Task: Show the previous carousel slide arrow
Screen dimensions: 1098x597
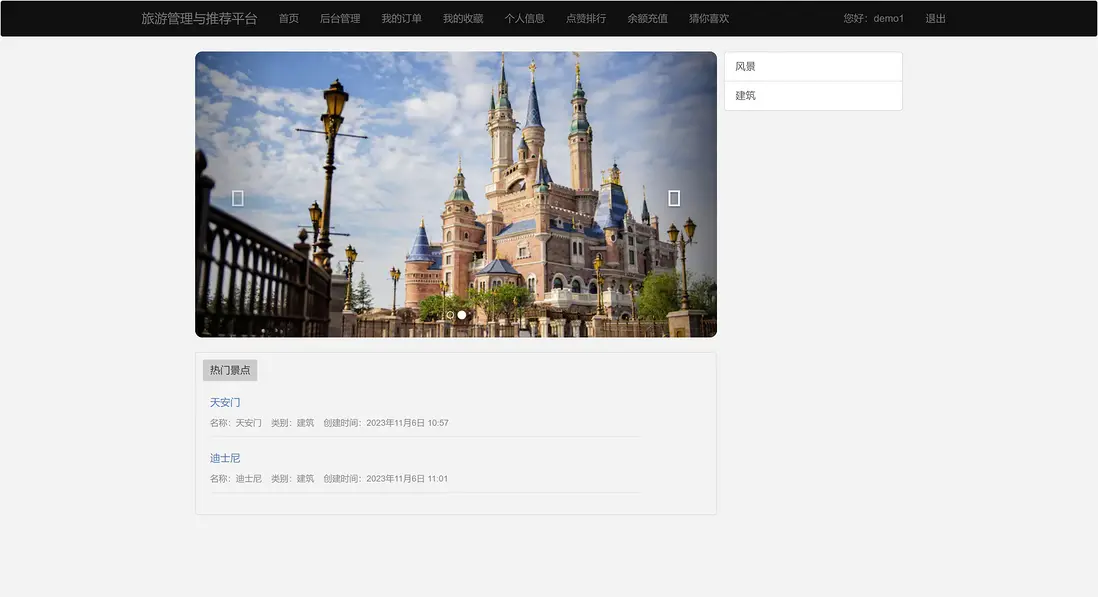Action: pyautogui.click(x=237, y=198)
